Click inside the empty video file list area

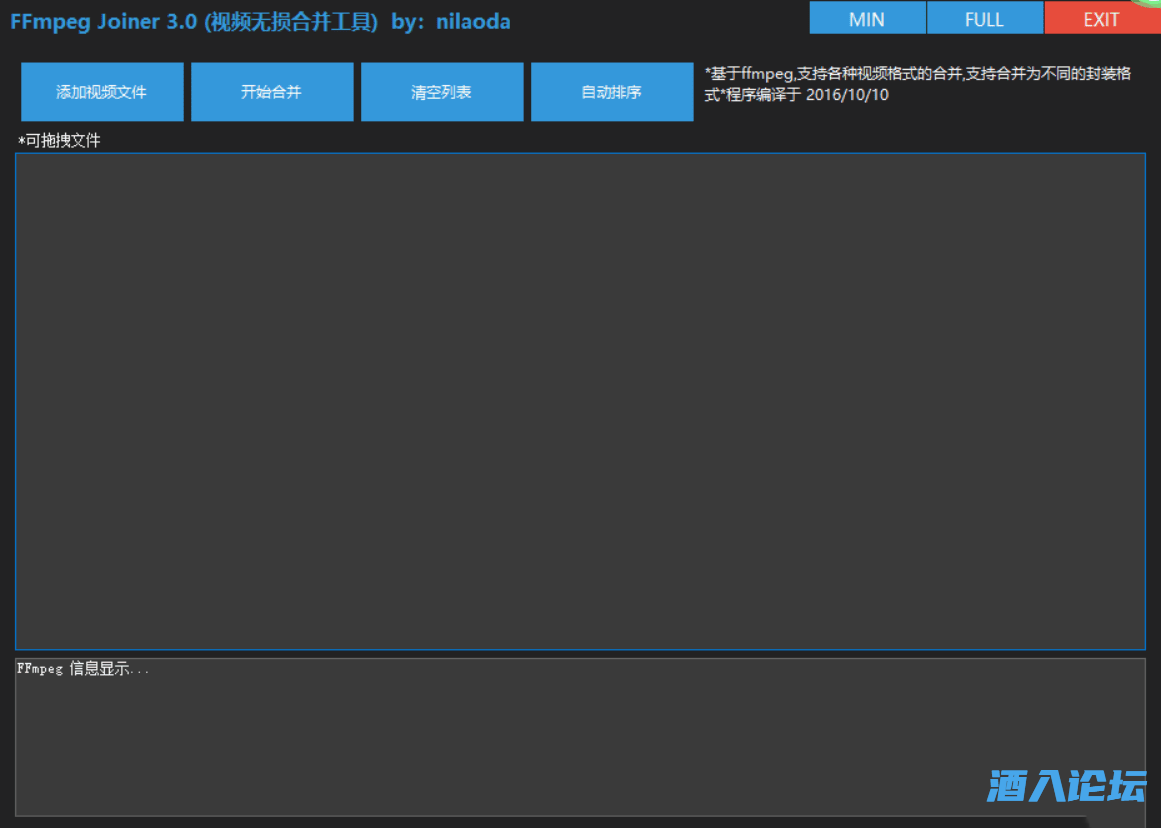[580, 400]
